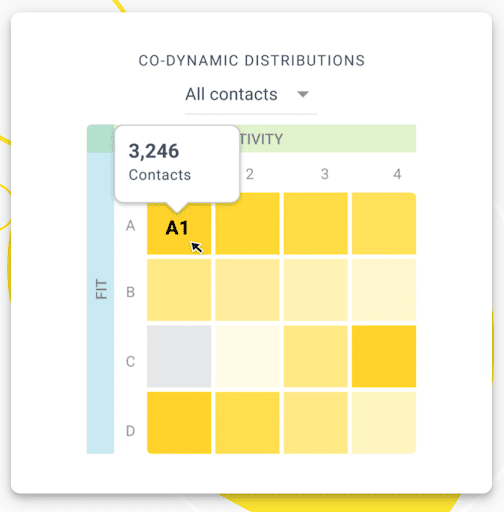Image resolution: width=504 pixels, height=512 pixels.
Task: Select the A2 cell in row A
Action: pos(247,224)
